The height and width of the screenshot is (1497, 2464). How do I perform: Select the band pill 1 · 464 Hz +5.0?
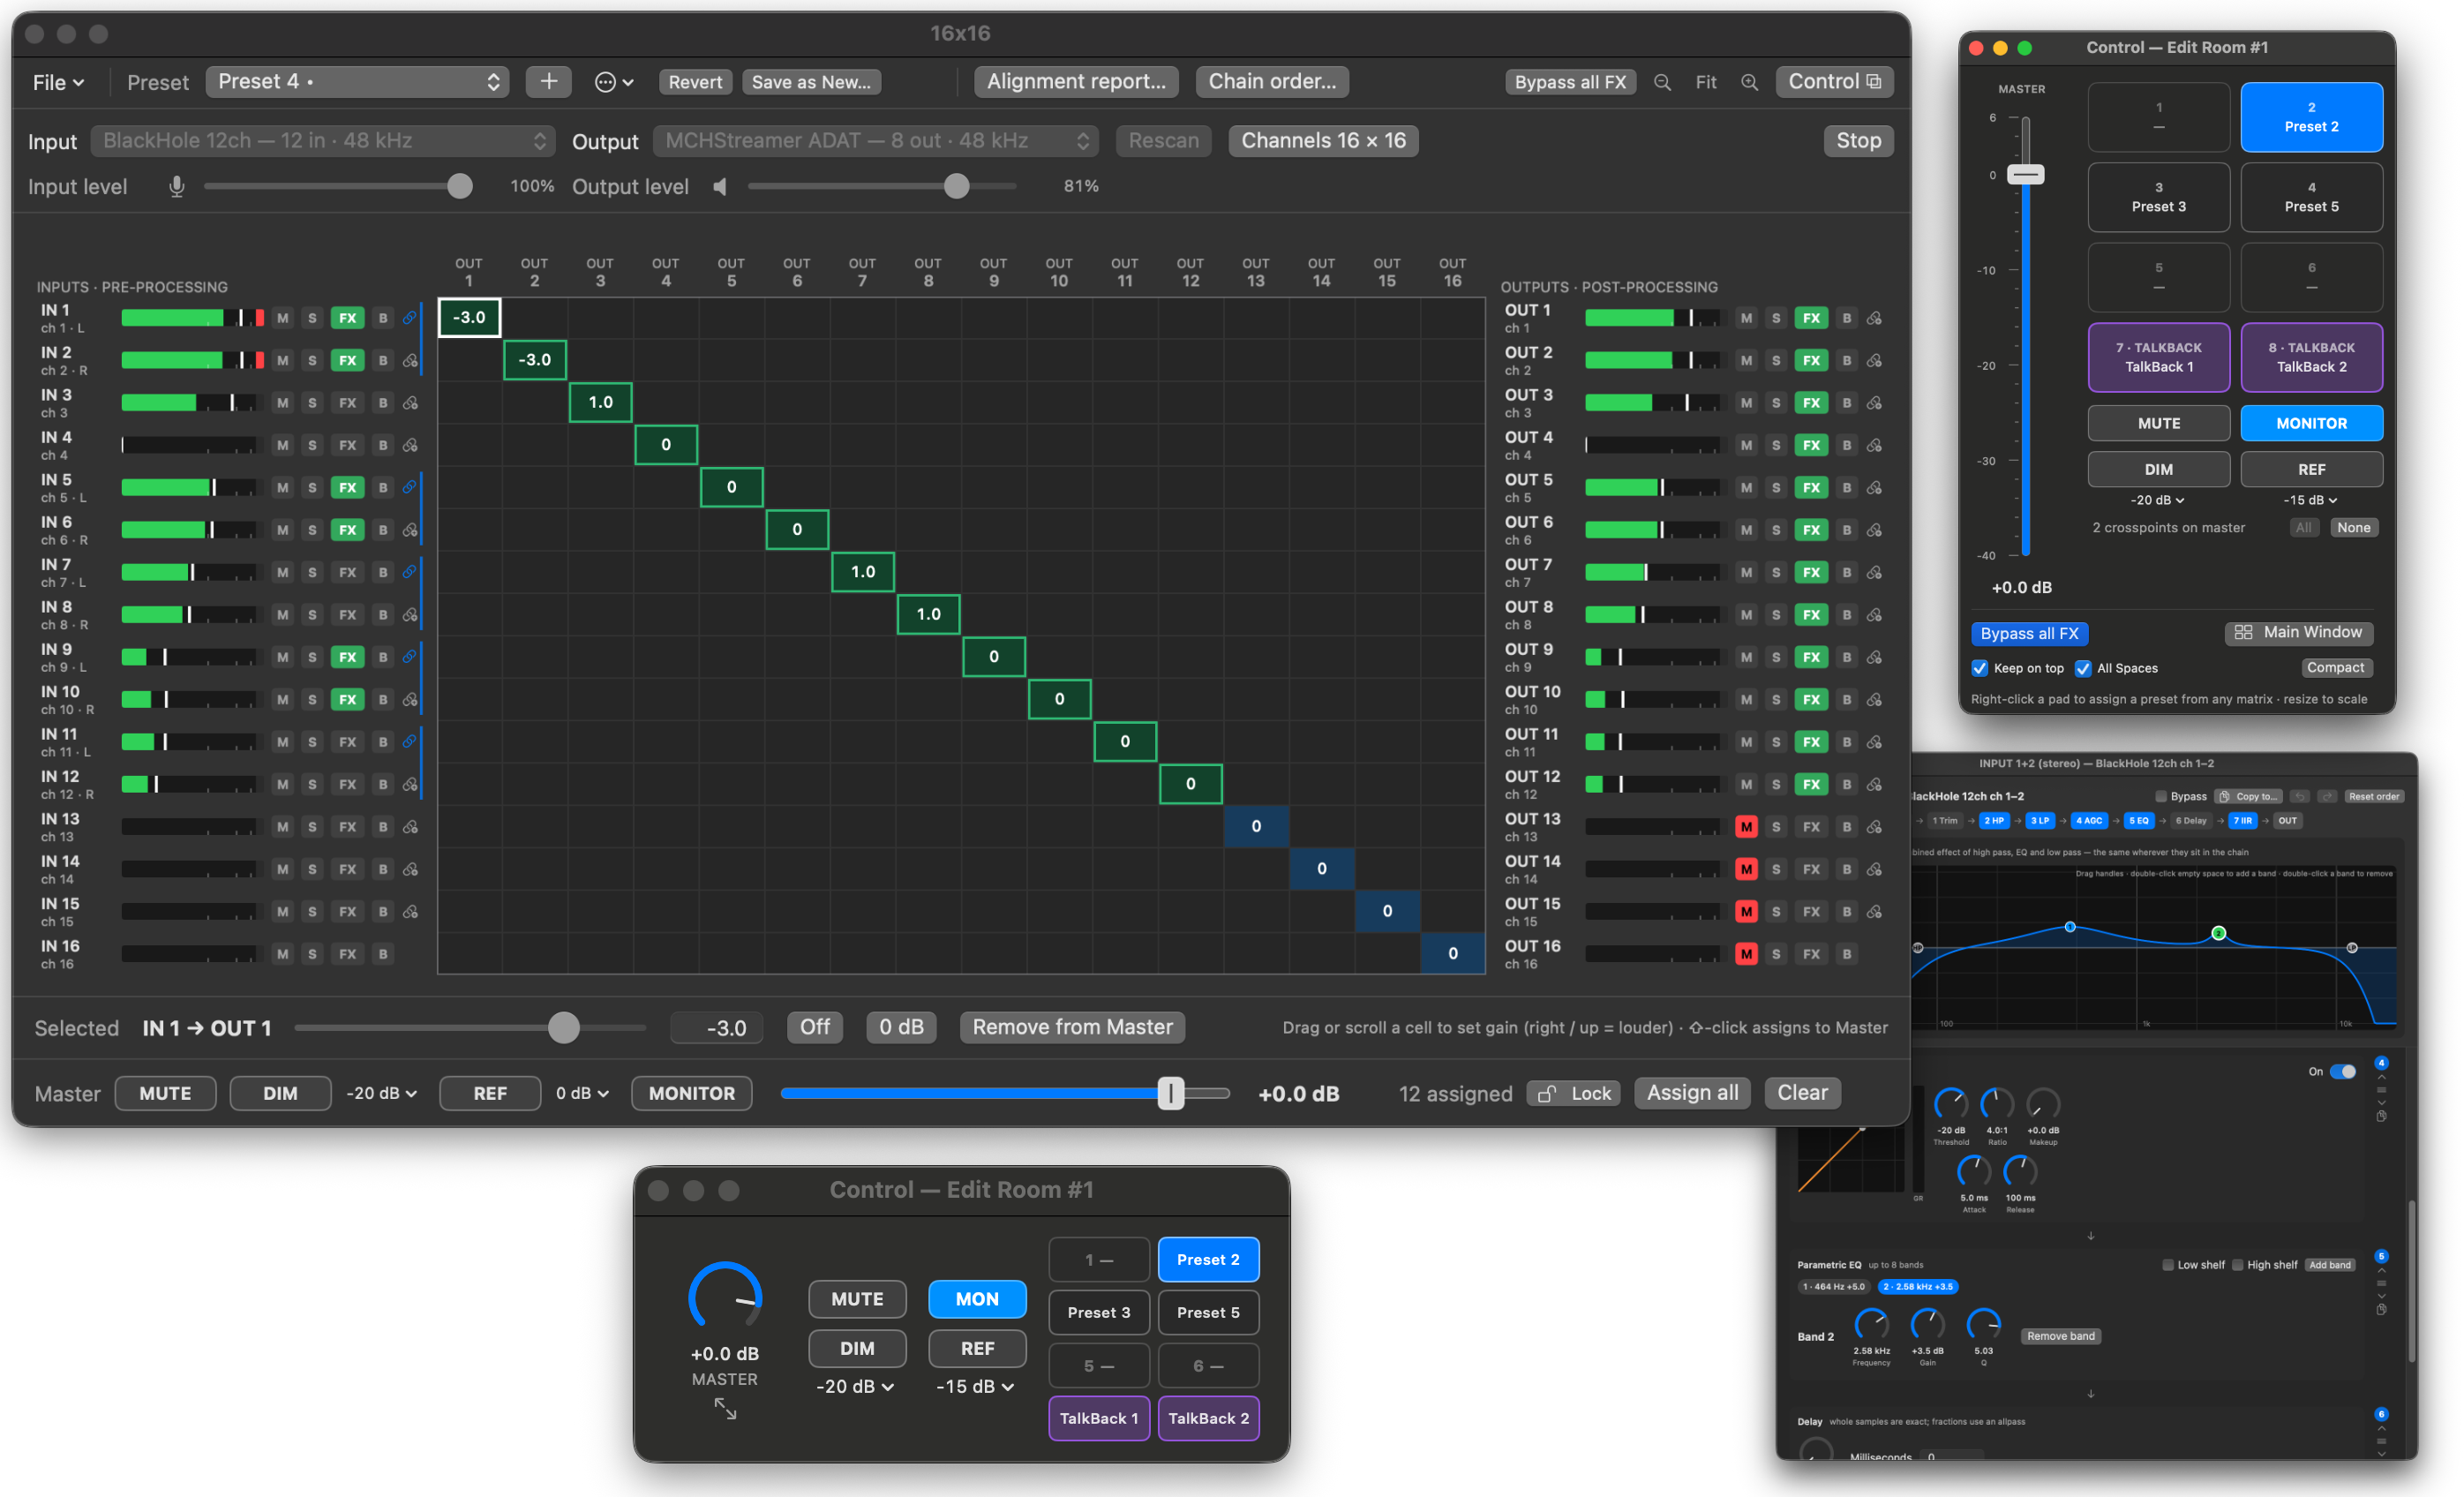click(x=1834, y=1287)
